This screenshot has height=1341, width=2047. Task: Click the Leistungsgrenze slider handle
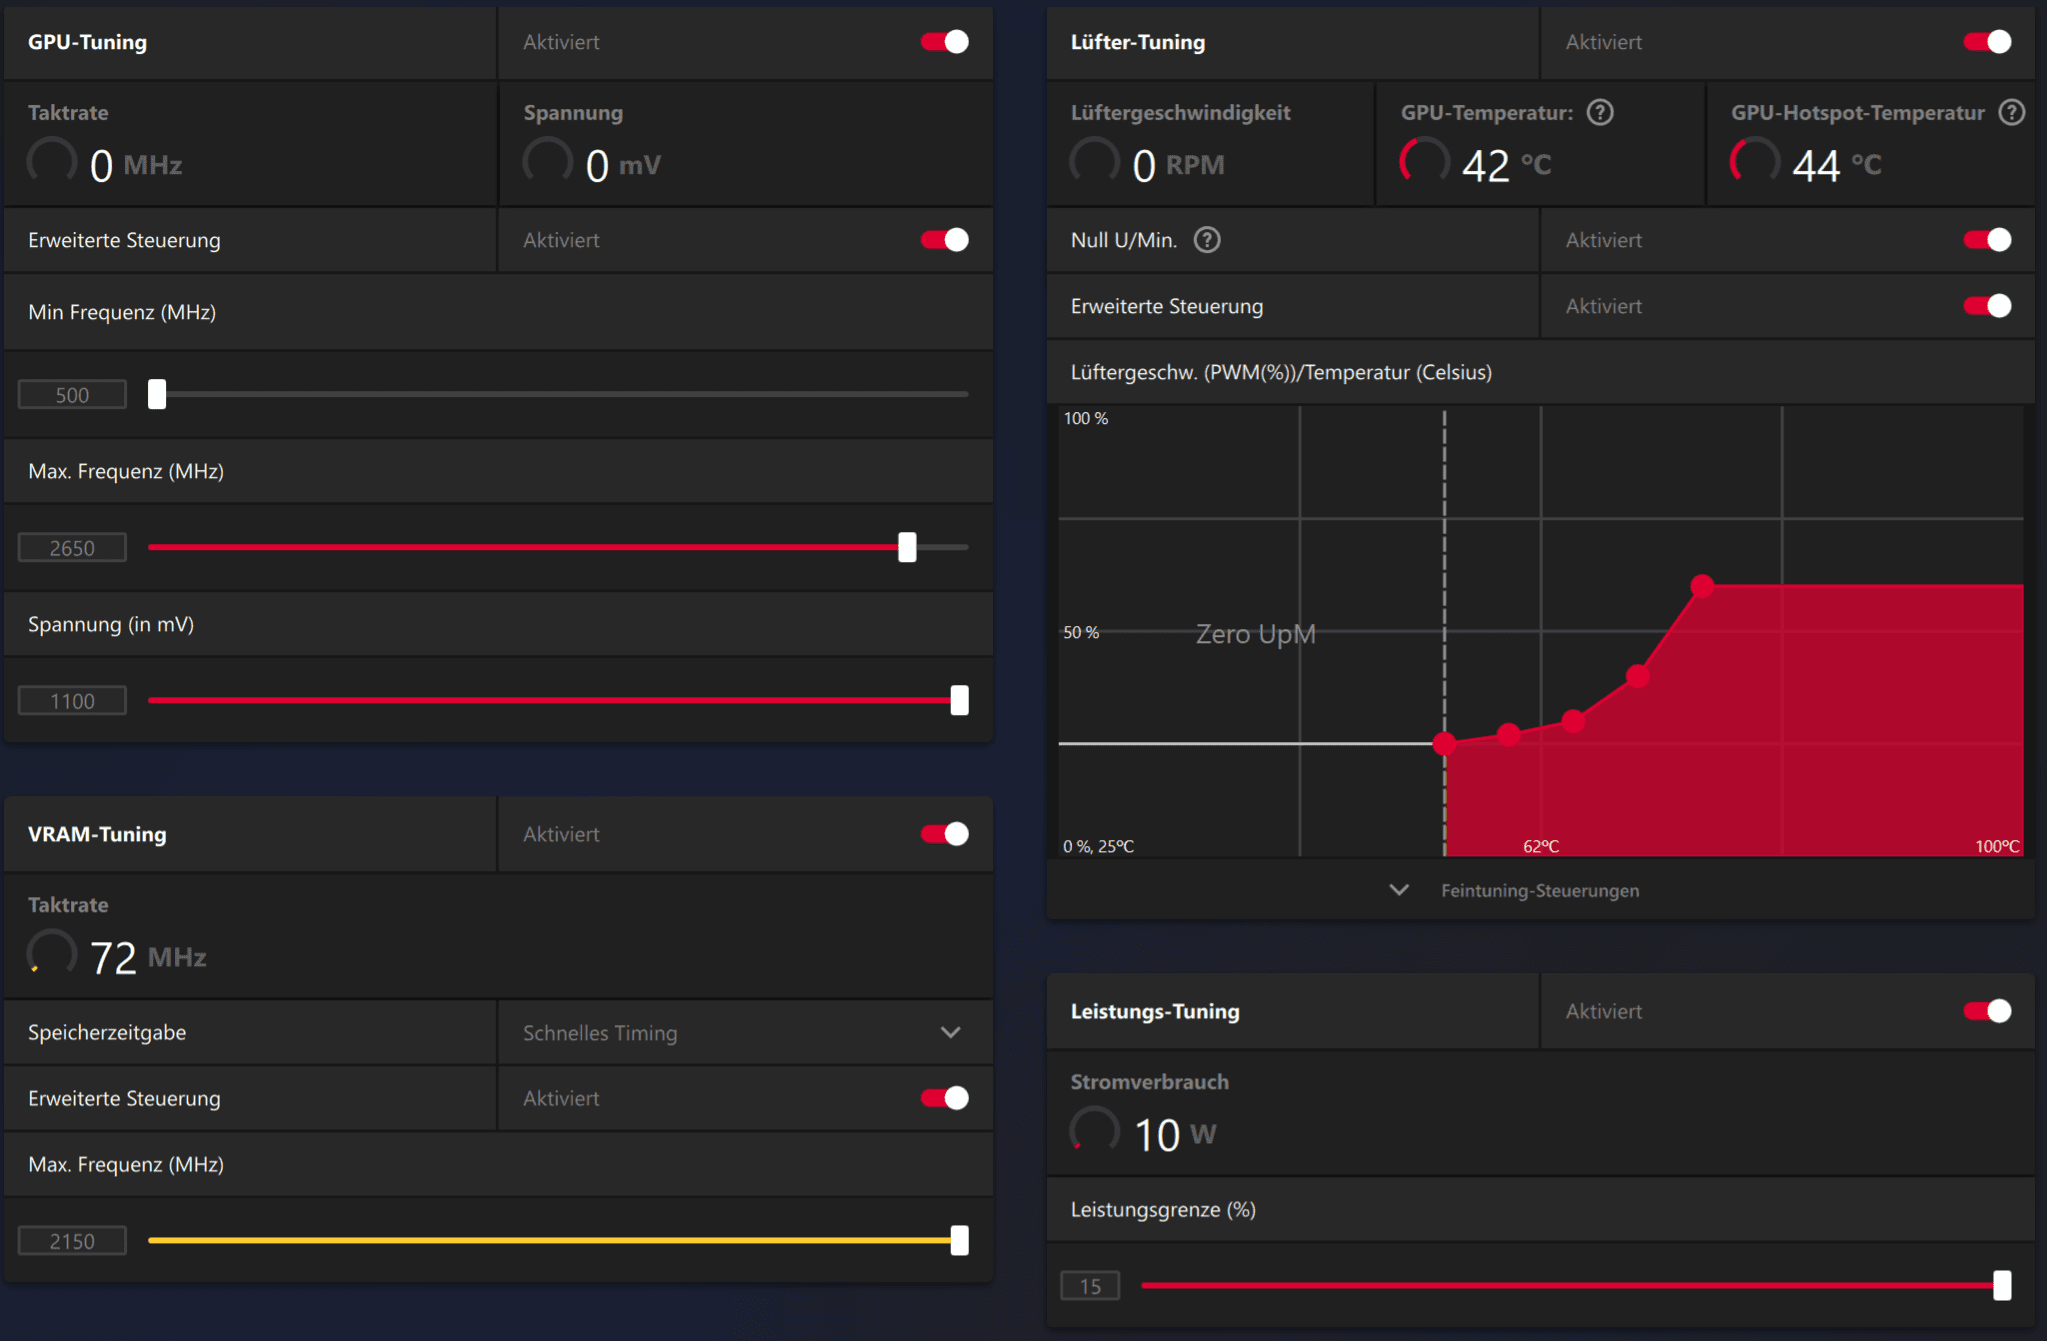[x=2002, y=1285]
